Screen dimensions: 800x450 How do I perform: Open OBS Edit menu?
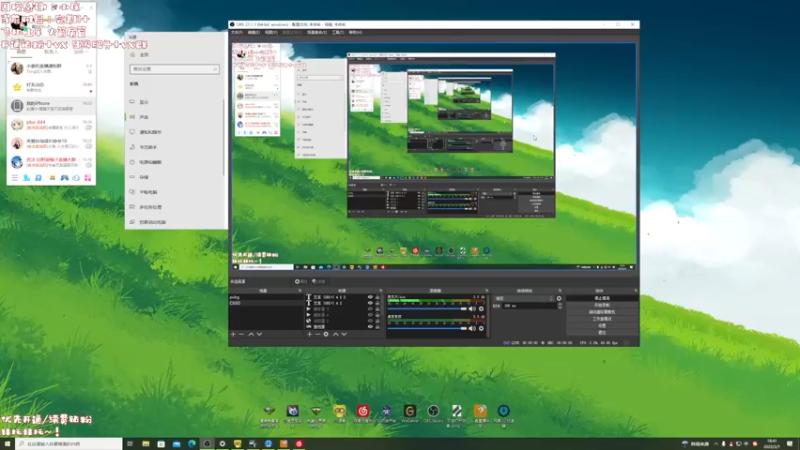254,33
